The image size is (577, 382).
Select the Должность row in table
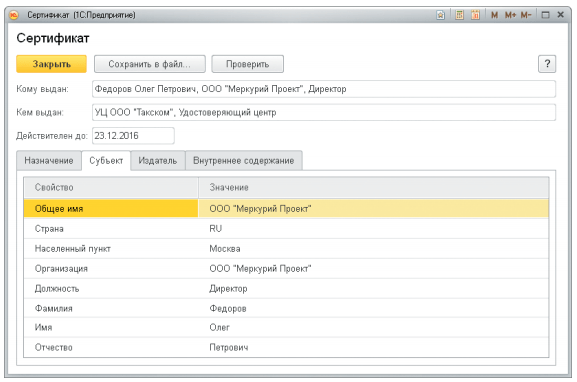click(x=286, y=289)
